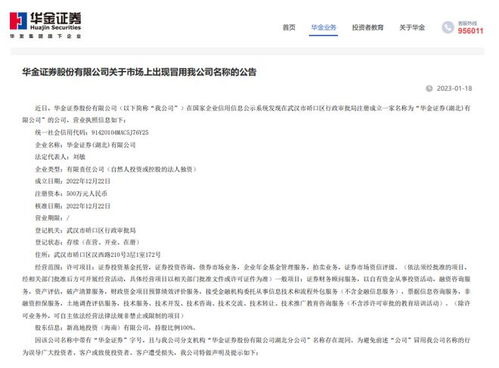Click the 营业期限 line
499x368 pixels.
coord(52,218)
